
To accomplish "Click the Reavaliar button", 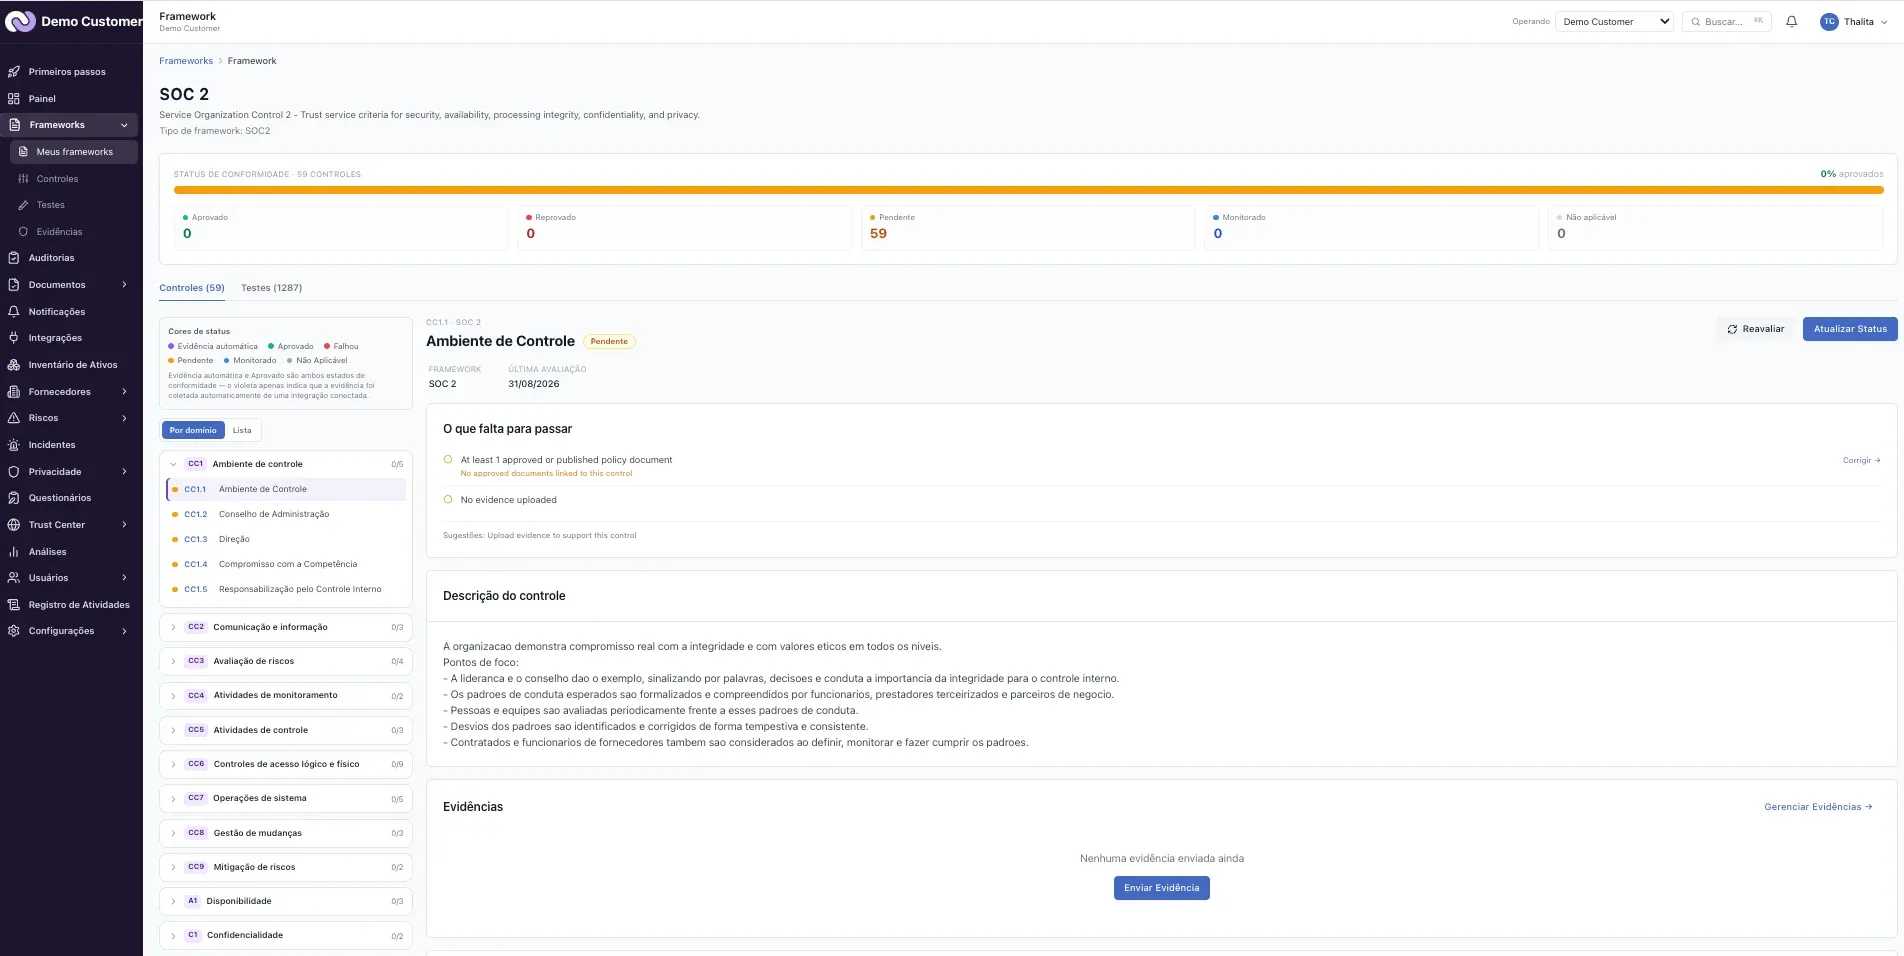I will pos(1756,329).
